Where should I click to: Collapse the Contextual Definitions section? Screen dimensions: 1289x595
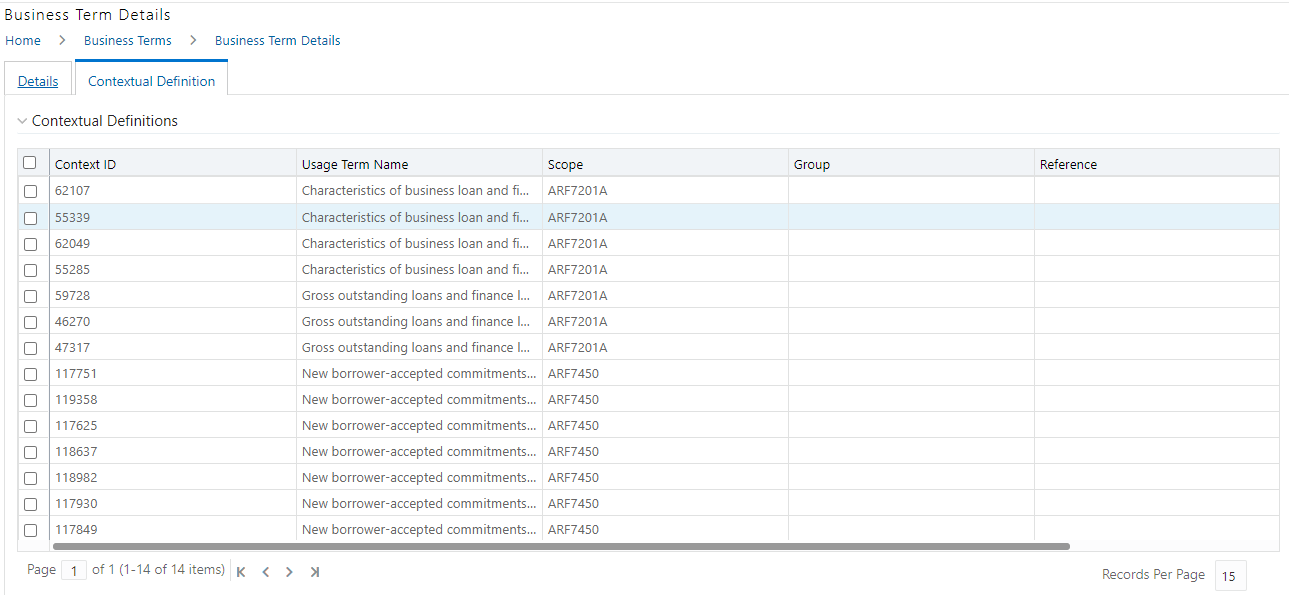point(21,120)
